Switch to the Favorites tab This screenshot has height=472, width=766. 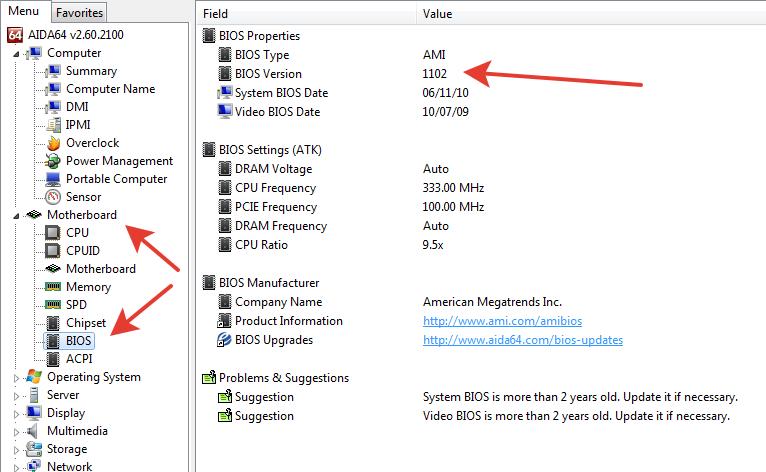click(79, 13)
